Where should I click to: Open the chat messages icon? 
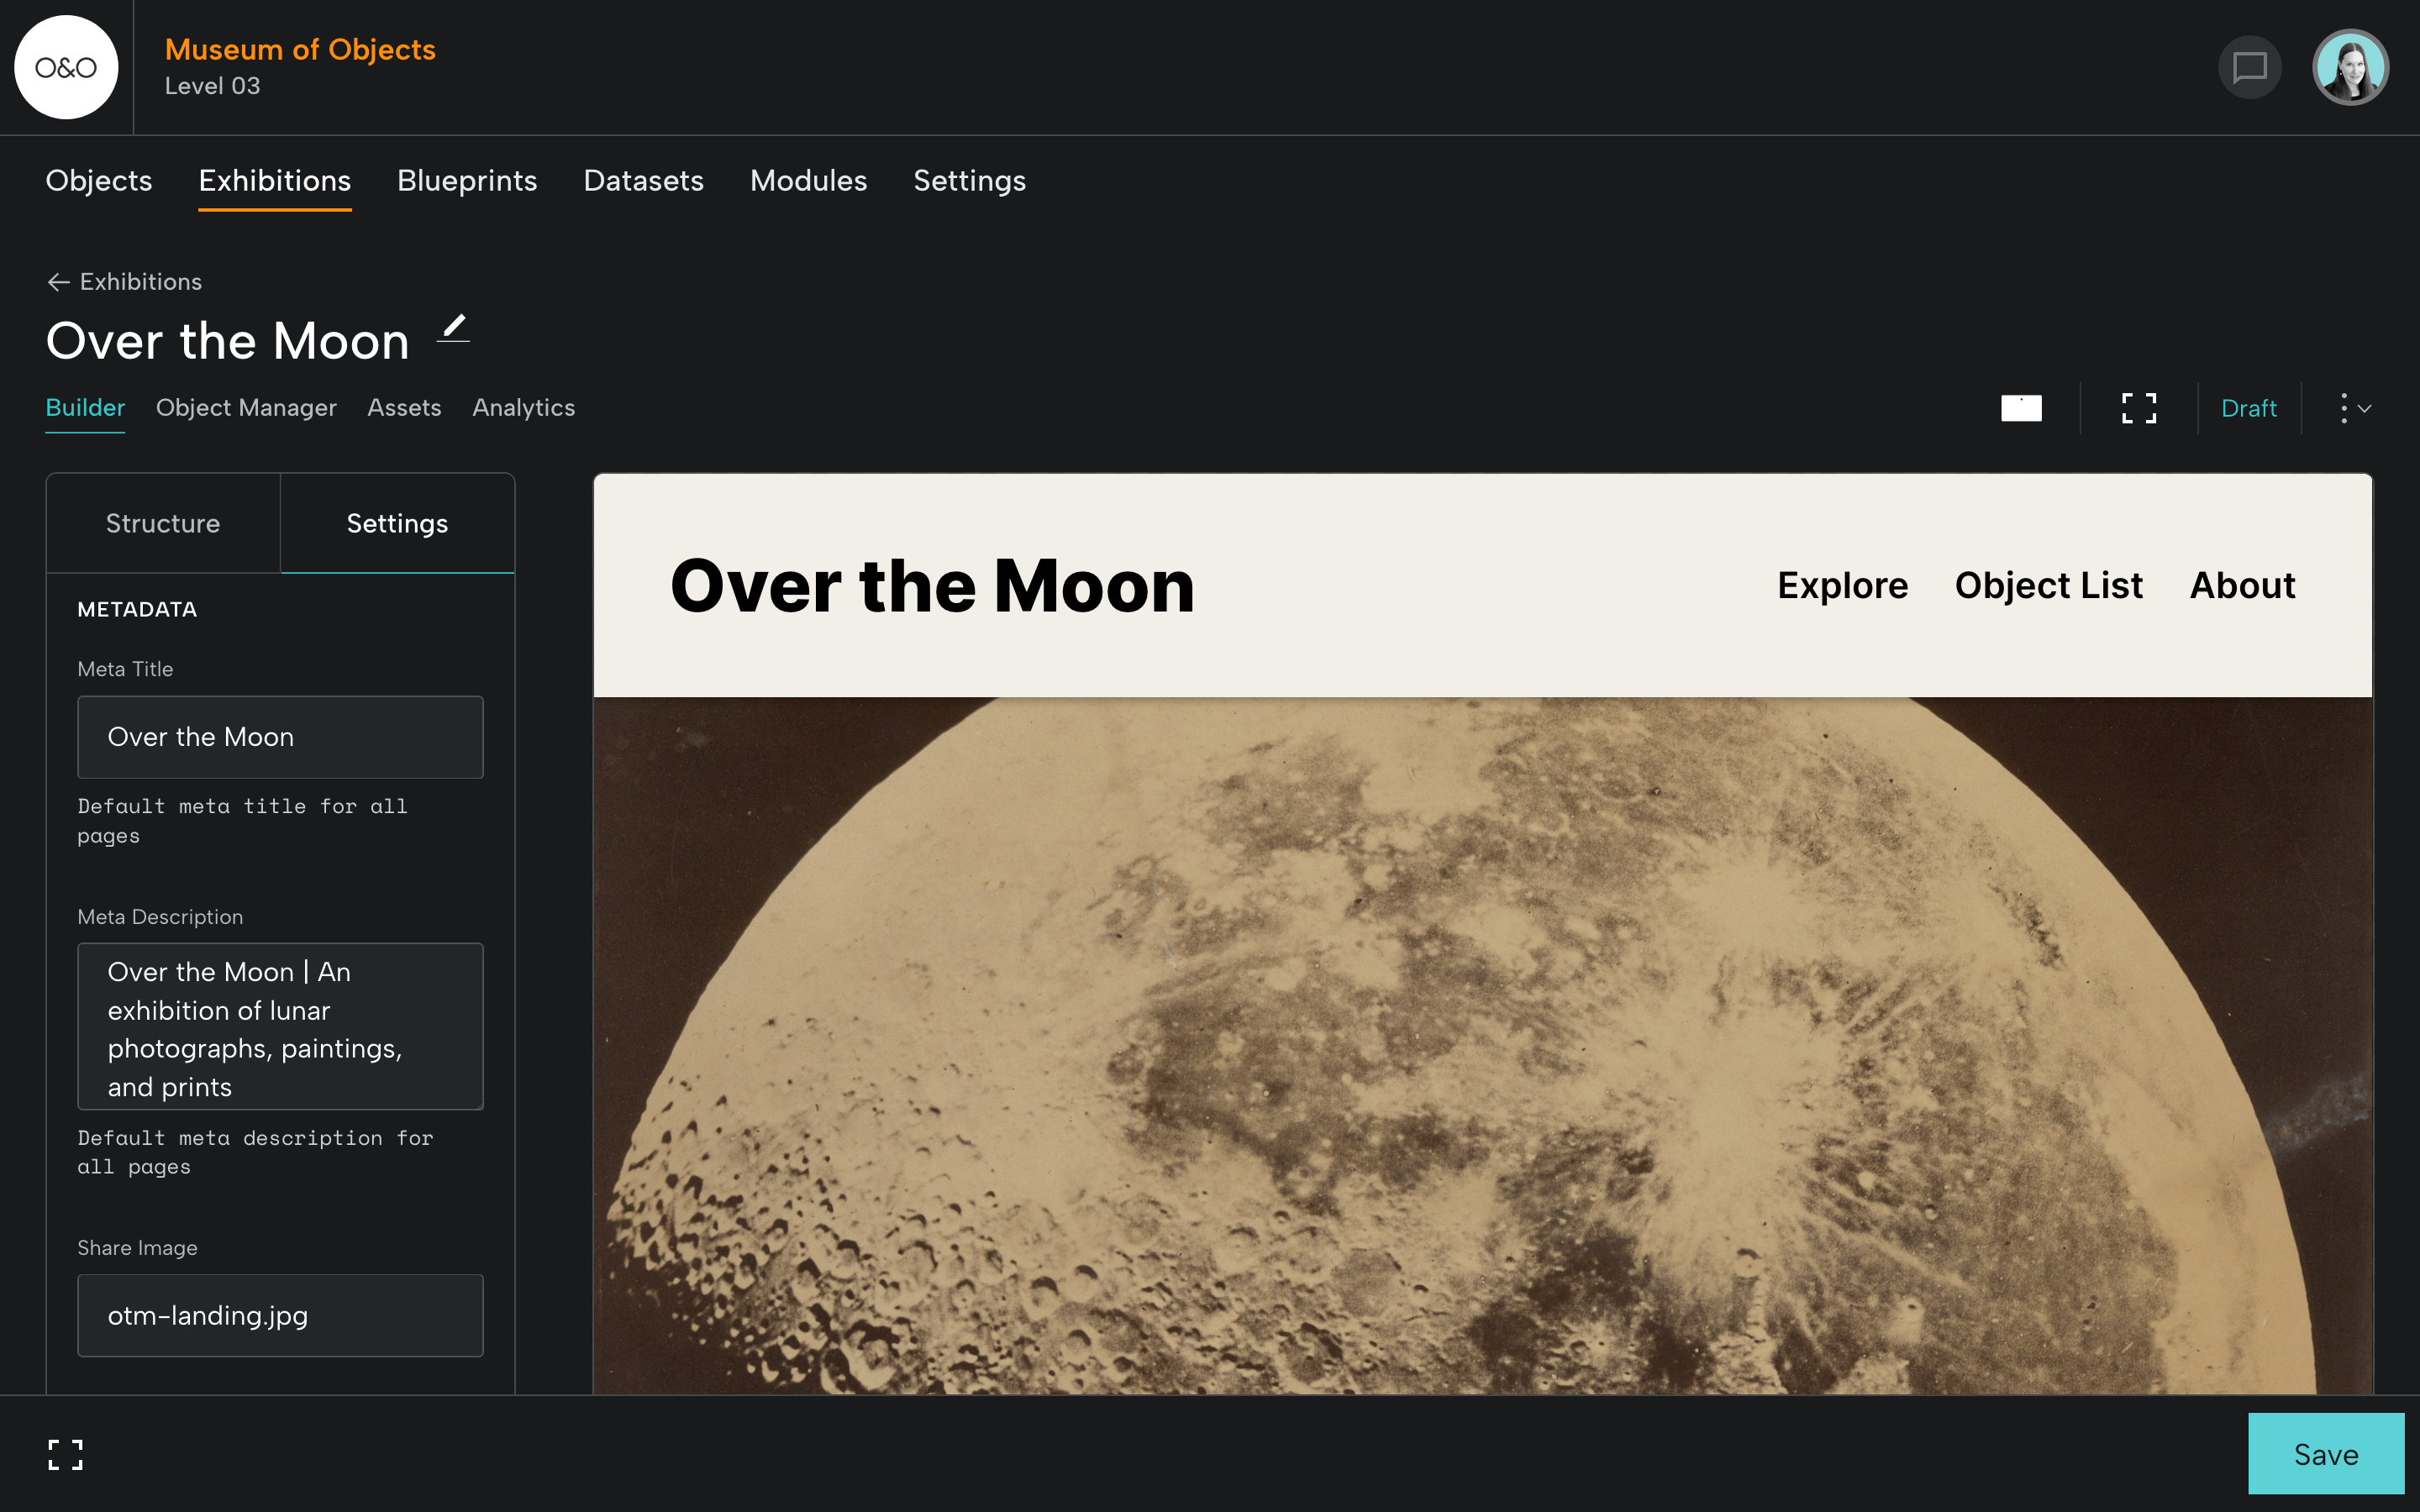click(x=2250, y=67)
